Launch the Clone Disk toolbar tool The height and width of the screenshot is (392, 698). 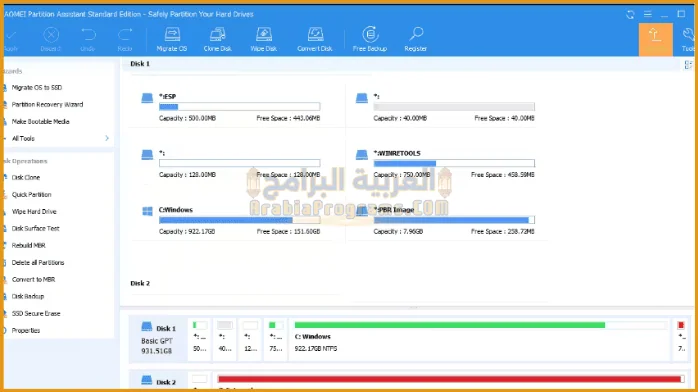(x=217, y=39)
